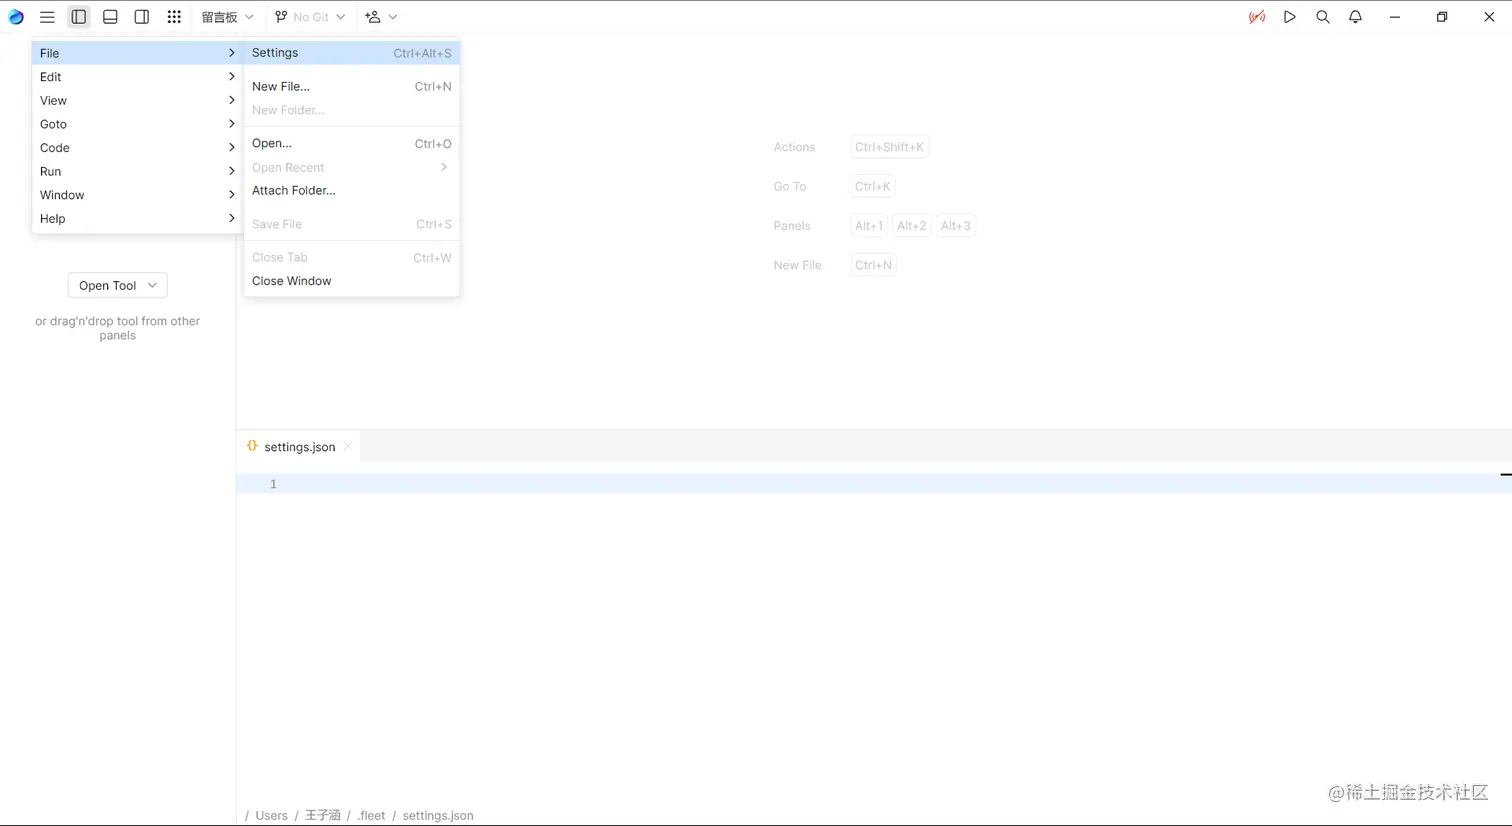Image resolution: width=1512 pixels, height=826 pixels.
Task: Toggle the bottom panel visibility icon
Action: (x=110, y=17)
